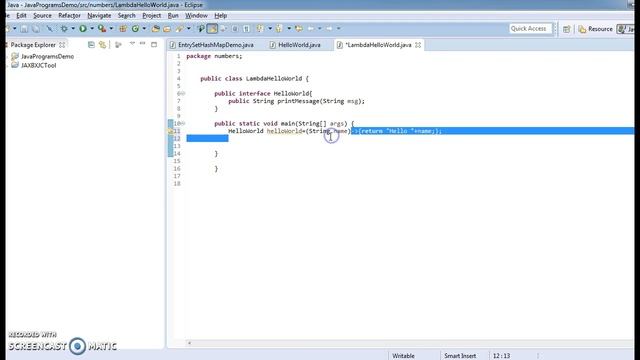The width and height of the screenshot is (640, 360).
Task: Click the Previous Annotation icon
Action: [x=279, y=29]
